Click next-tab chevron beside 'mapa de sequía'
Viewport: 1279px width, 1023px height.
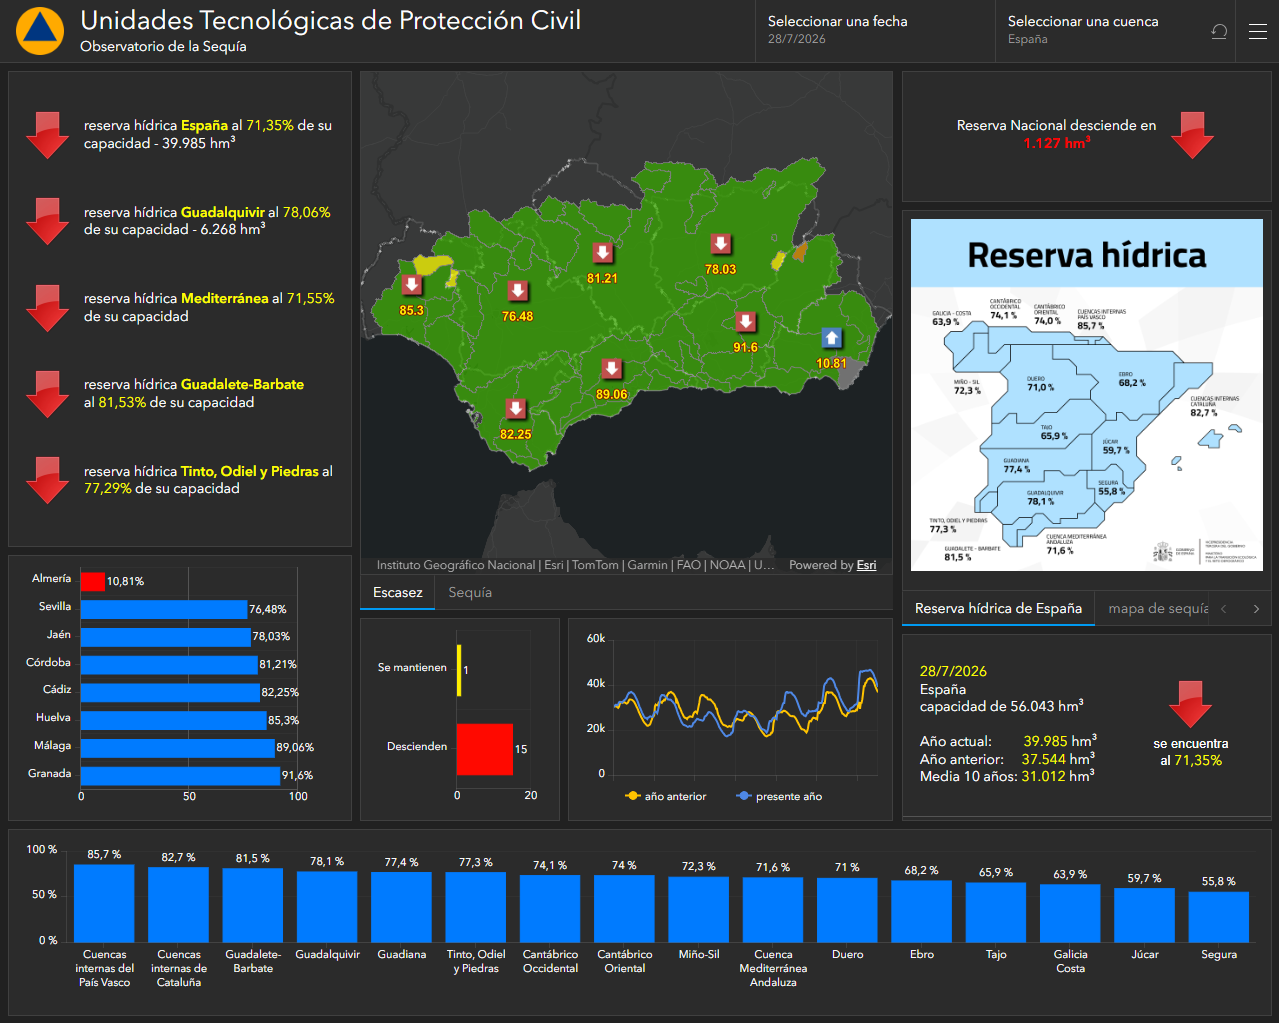click(1256, 609)
